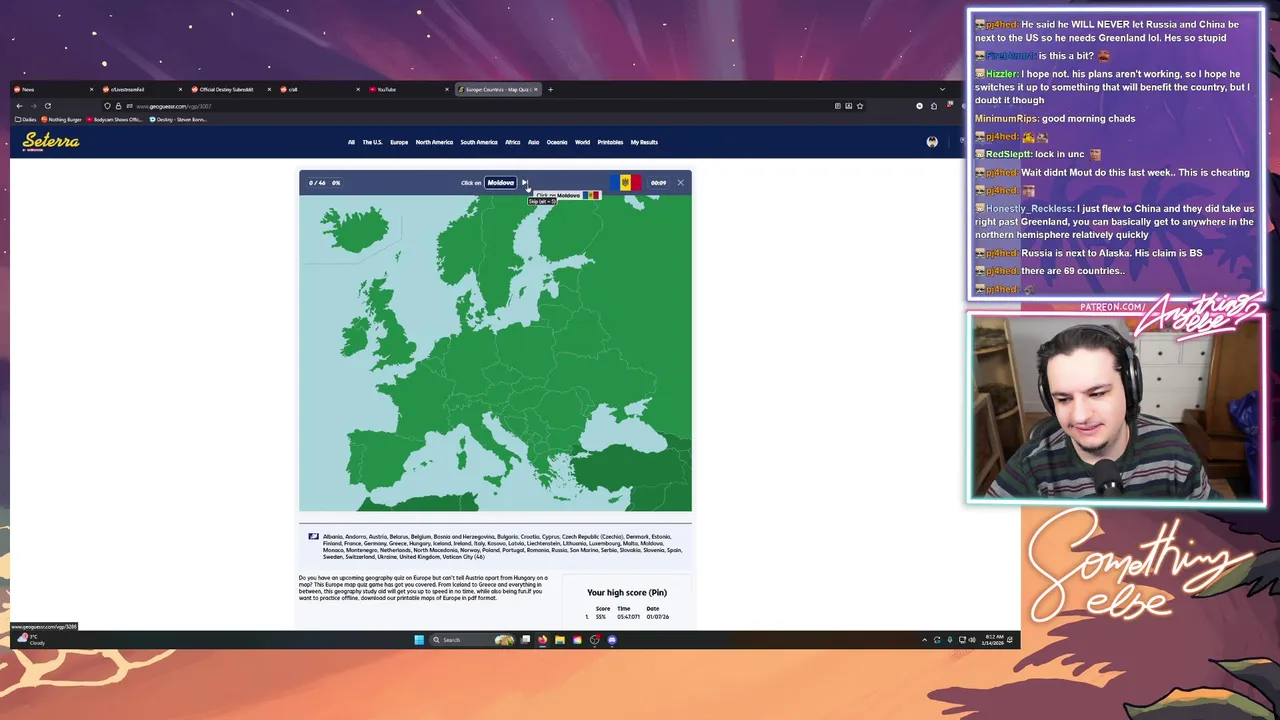Viewport: 1280px width, 720px height.
Task: Open Task View on the taskbar
Action: [525, 640]
